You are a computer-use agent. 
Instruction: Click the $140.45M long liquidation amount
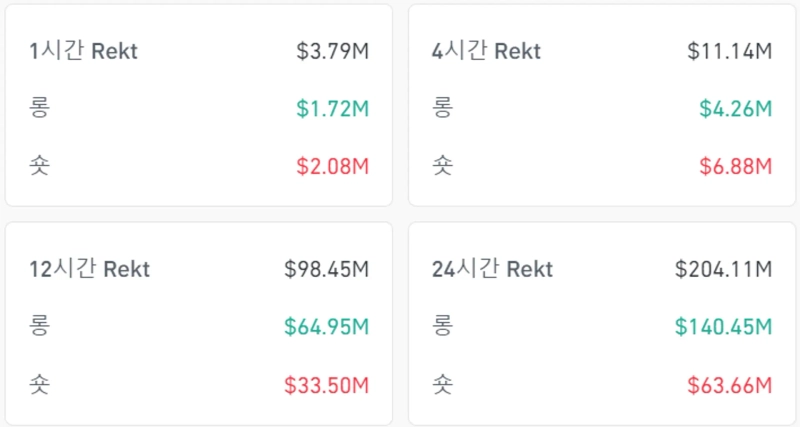[x=723, y=326]
